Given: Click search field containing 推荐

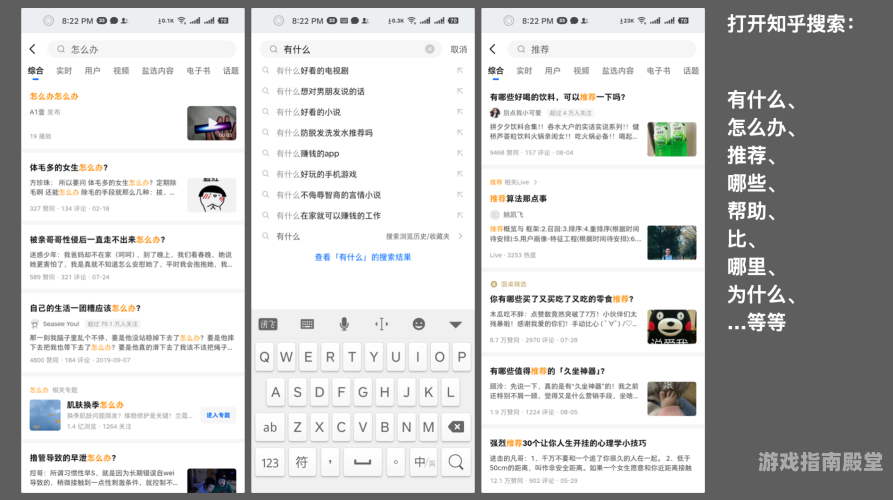Looking at the screenshot, I should pos(601,49).
